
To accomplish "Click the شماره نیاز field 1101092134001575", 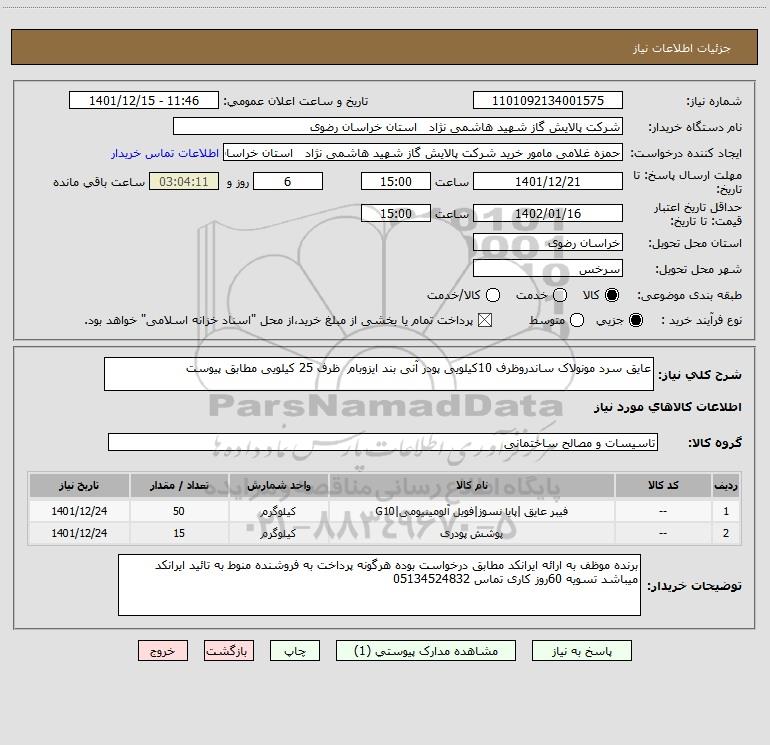I will [x=548, y=101].
